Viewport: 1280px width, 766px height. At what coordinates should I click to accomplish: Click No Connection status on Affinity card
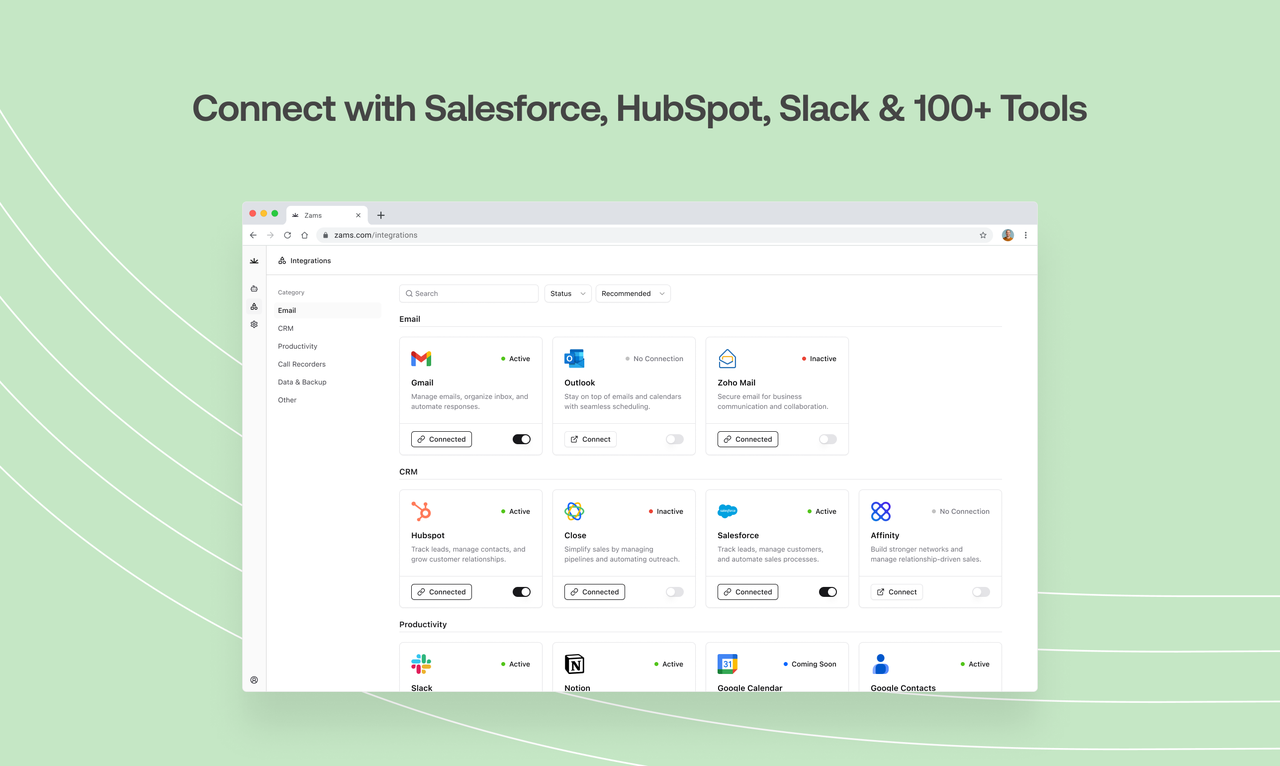point(961,512)
